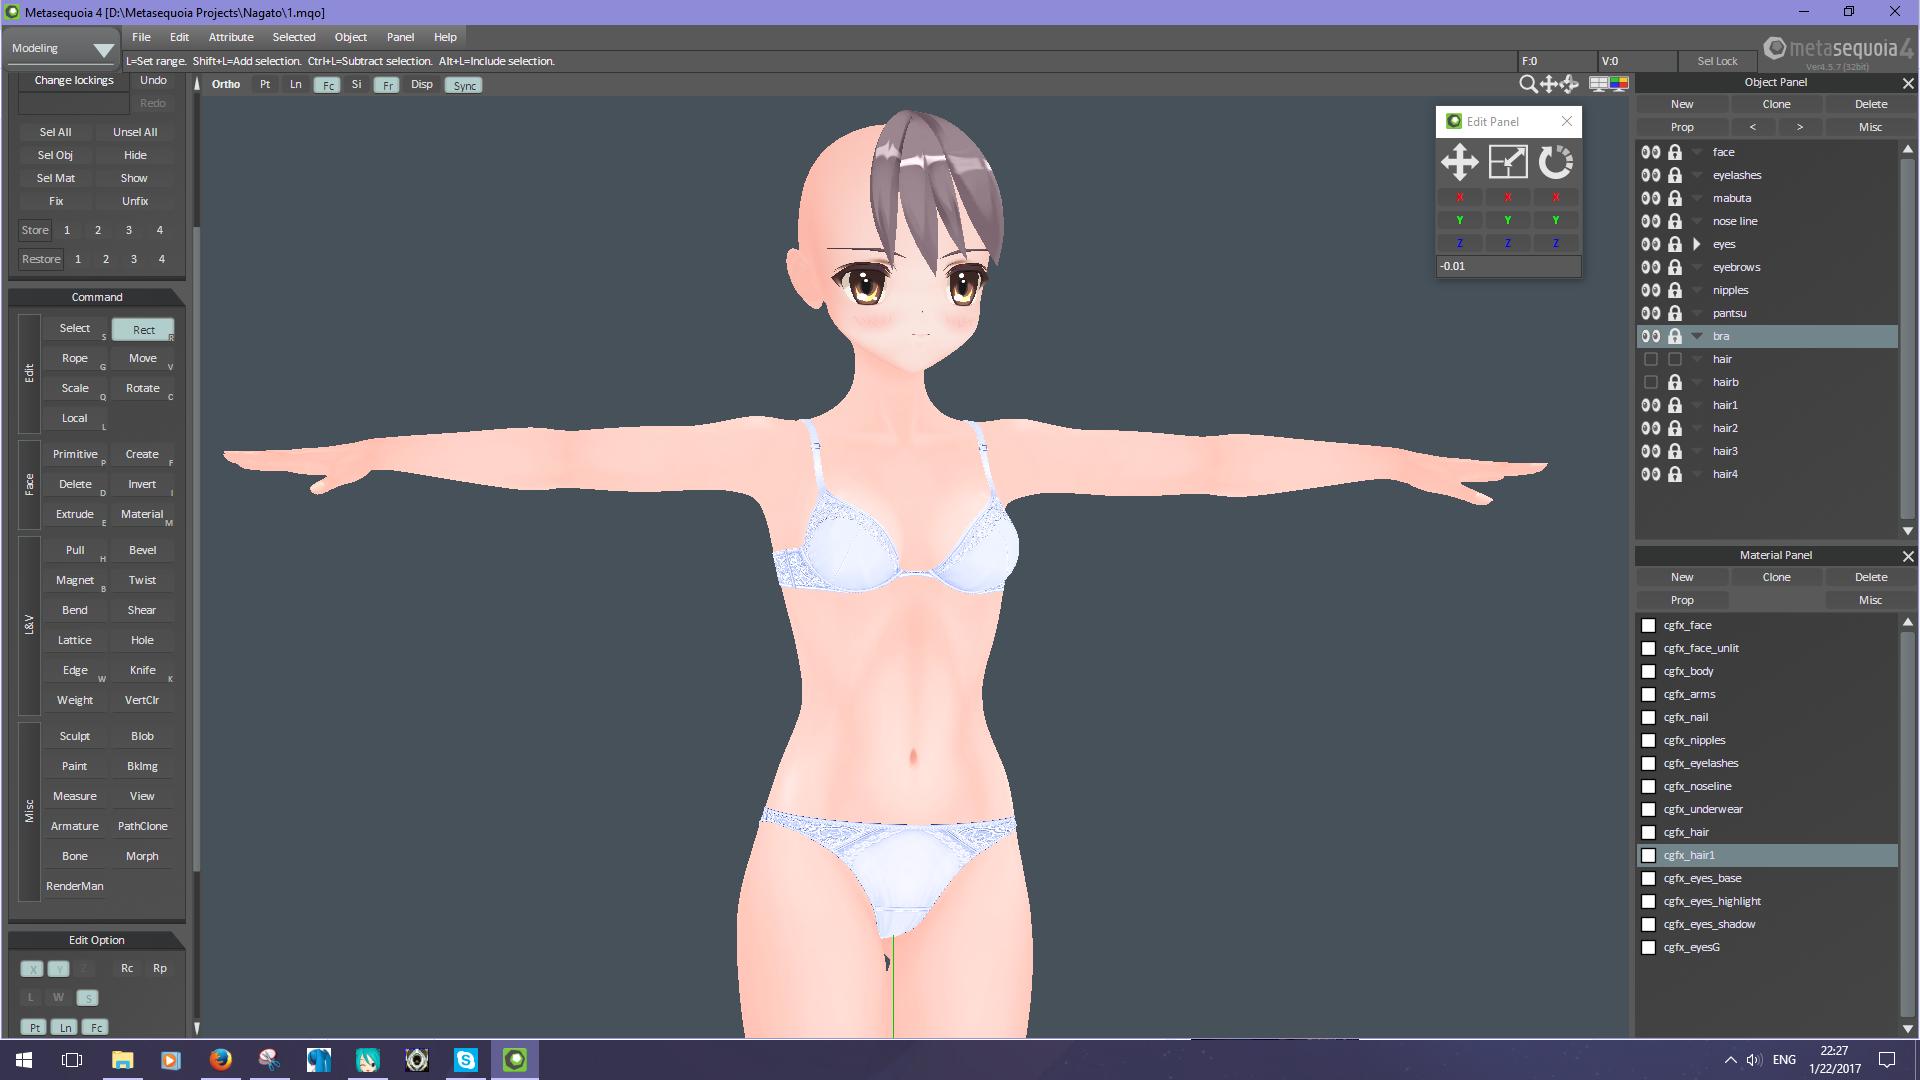Image resolution: width=1920 pixels, height=1080 pixels.
Task: Click the cgfx_body material color swatch
Action: (1649, 671)
